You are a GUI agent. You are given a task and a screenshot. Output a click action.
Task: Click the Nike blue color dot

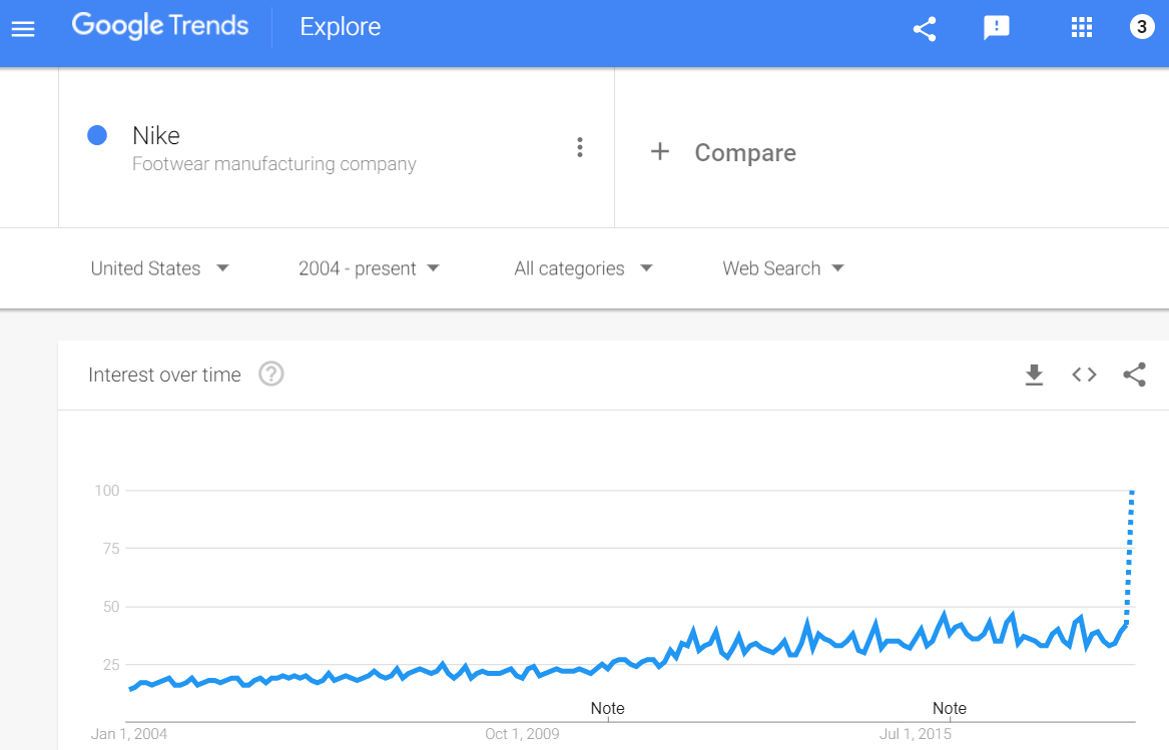[97, 135]
